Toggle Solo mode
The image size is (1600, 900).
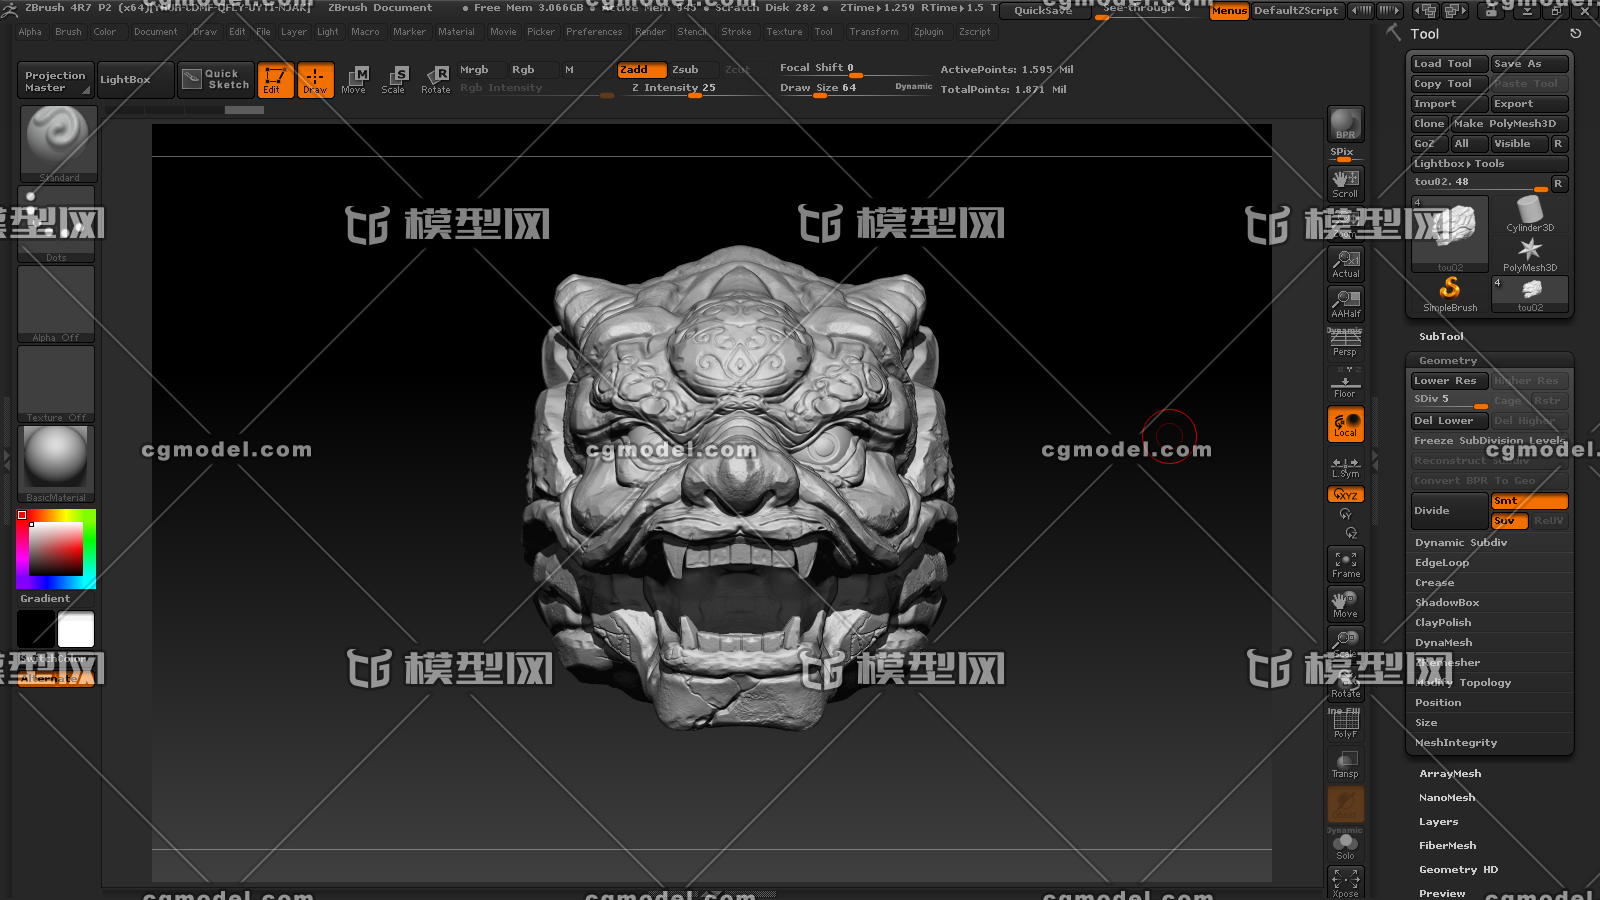(1345, 846)
